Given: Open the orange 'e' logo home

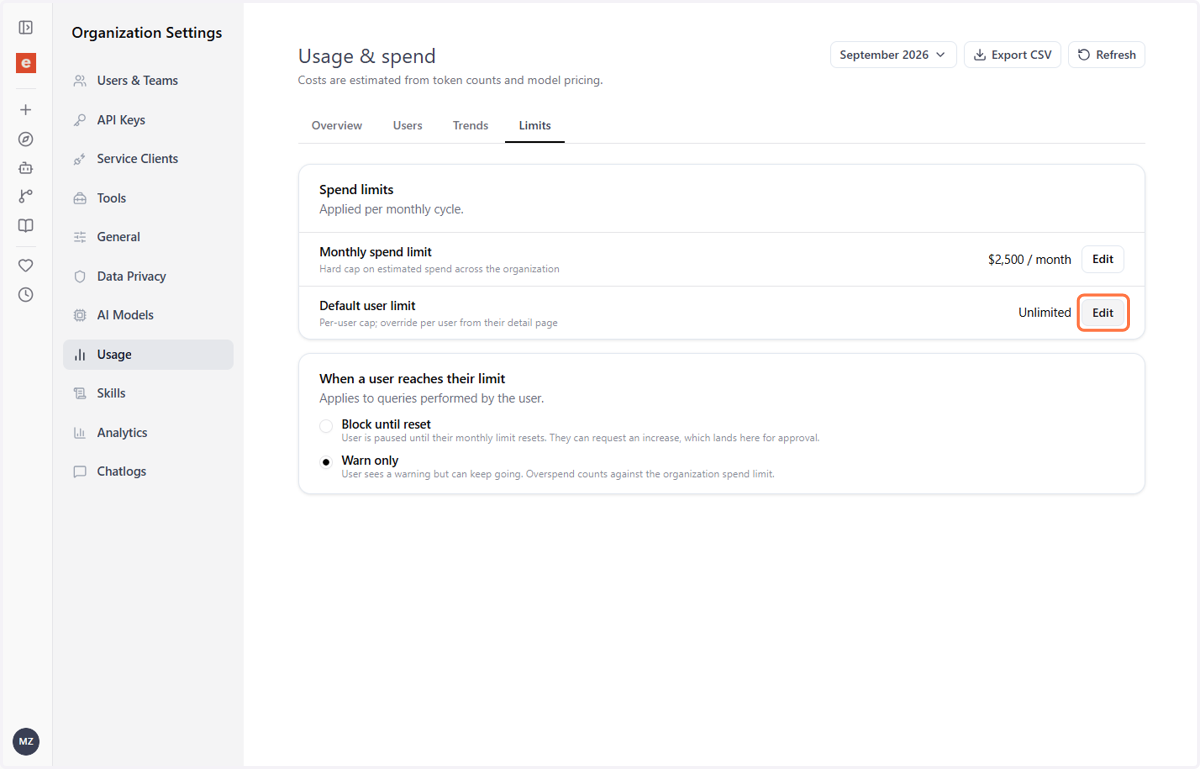Looking at the screenshot, I should 26,63.
